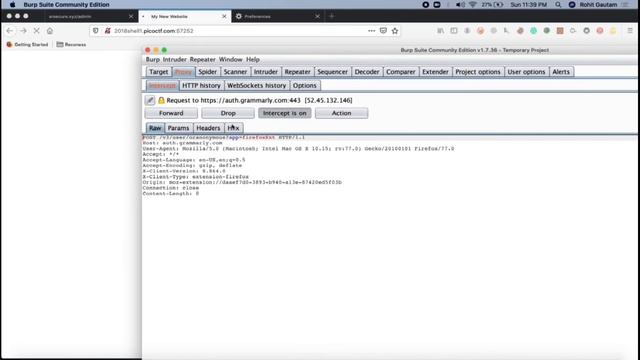This screenshot has height=360, width=640.
Task: Open the HTTP history sub-tab
Action: click(x=201, y=86)
